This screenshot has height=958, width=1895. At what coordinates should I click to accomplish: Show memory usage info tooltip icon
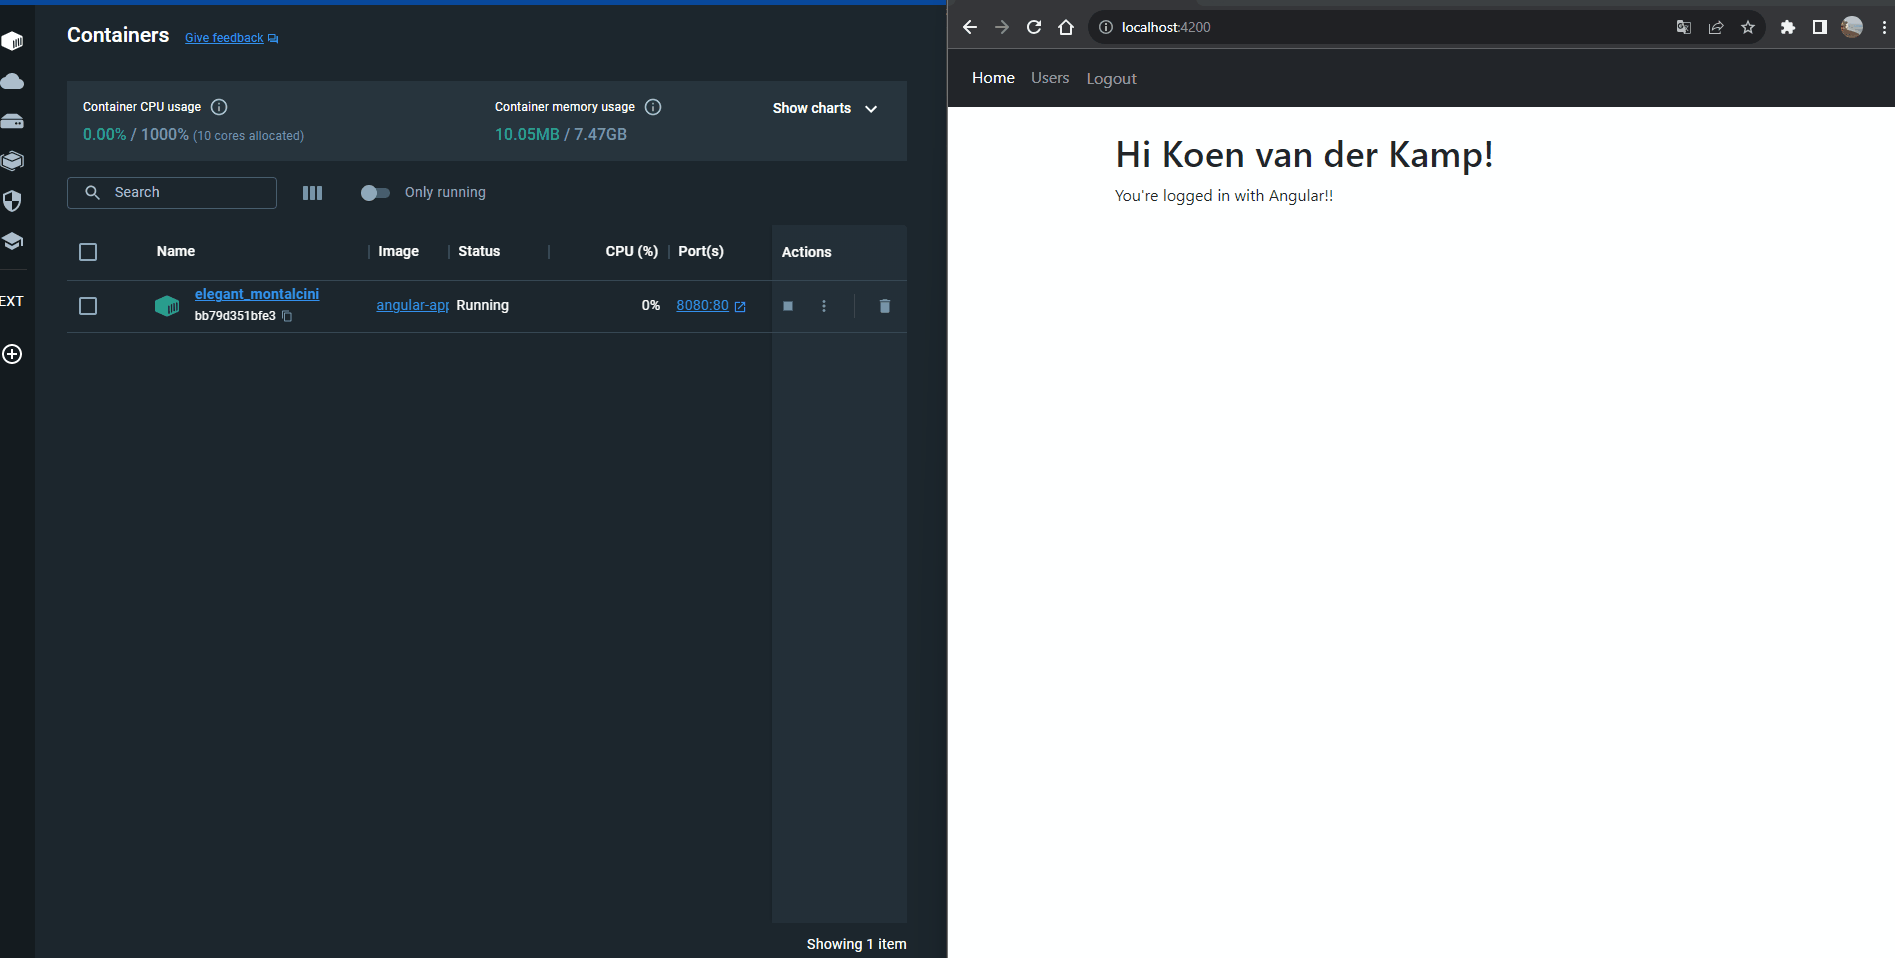click(x=653, y=107)
